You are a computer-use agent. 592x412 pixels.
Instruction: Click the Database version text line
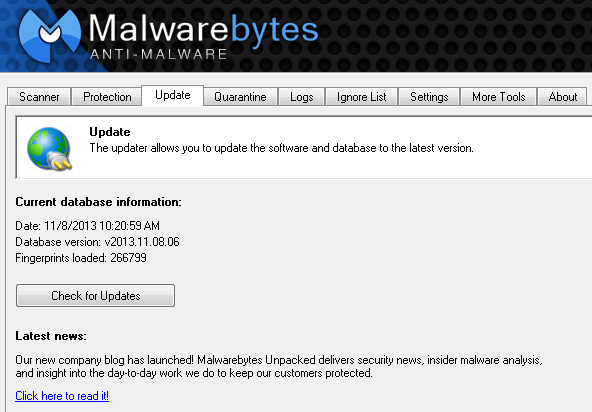(x=97, y=242)
